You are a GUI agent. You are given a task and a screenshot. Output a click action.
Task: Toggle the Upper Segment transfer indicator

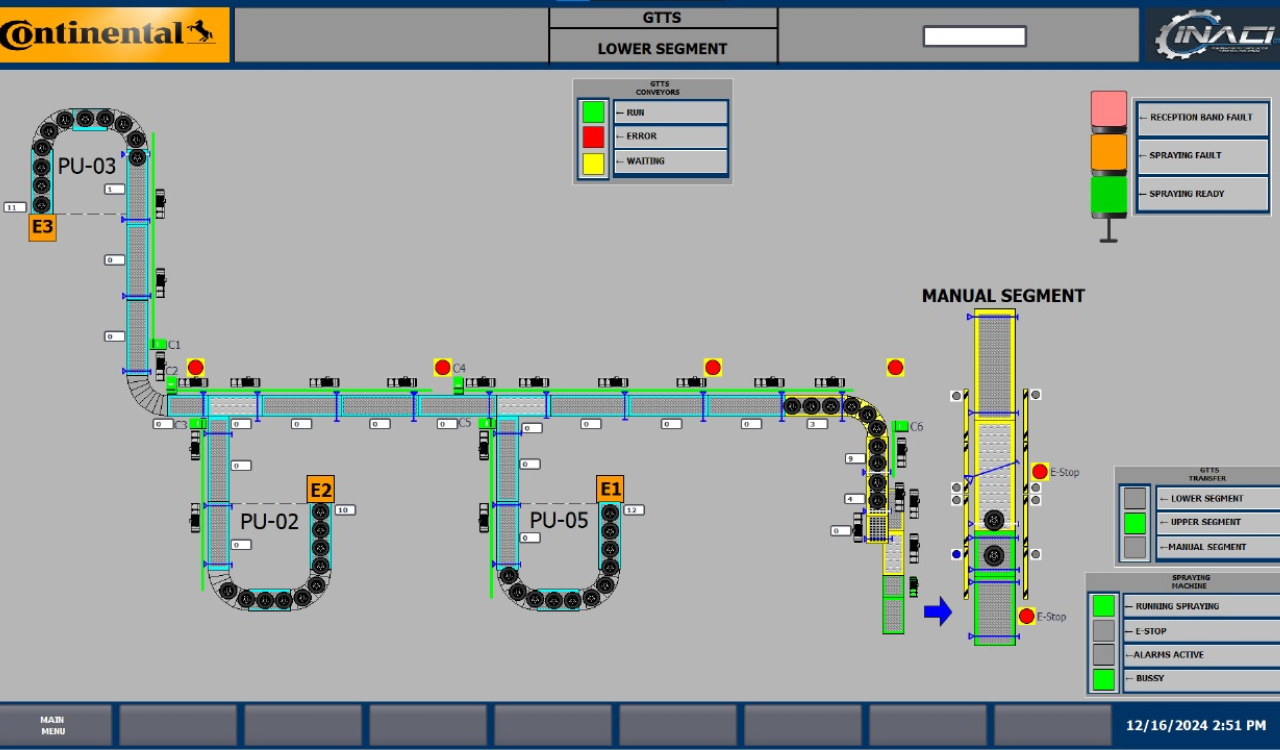tap(1134, 522)
